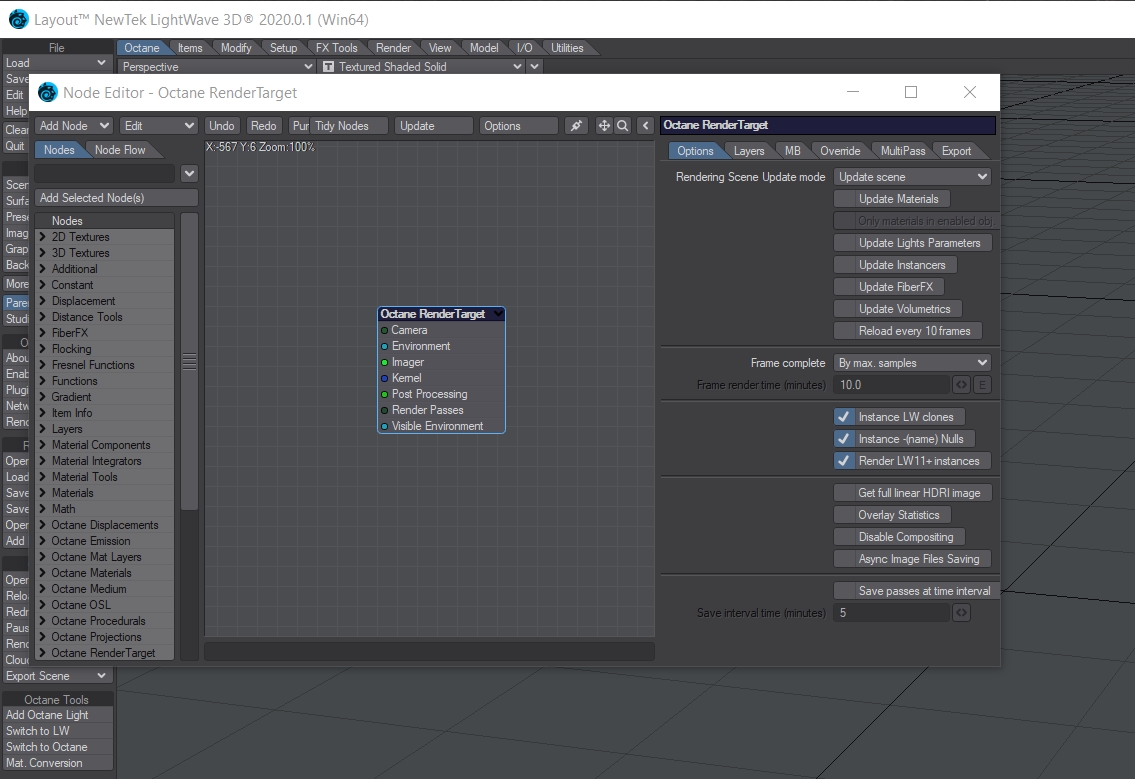Image resolution: width=1135 pixels, height=779 pixels.
Task: Click the Update button
Action: (434, 126)
